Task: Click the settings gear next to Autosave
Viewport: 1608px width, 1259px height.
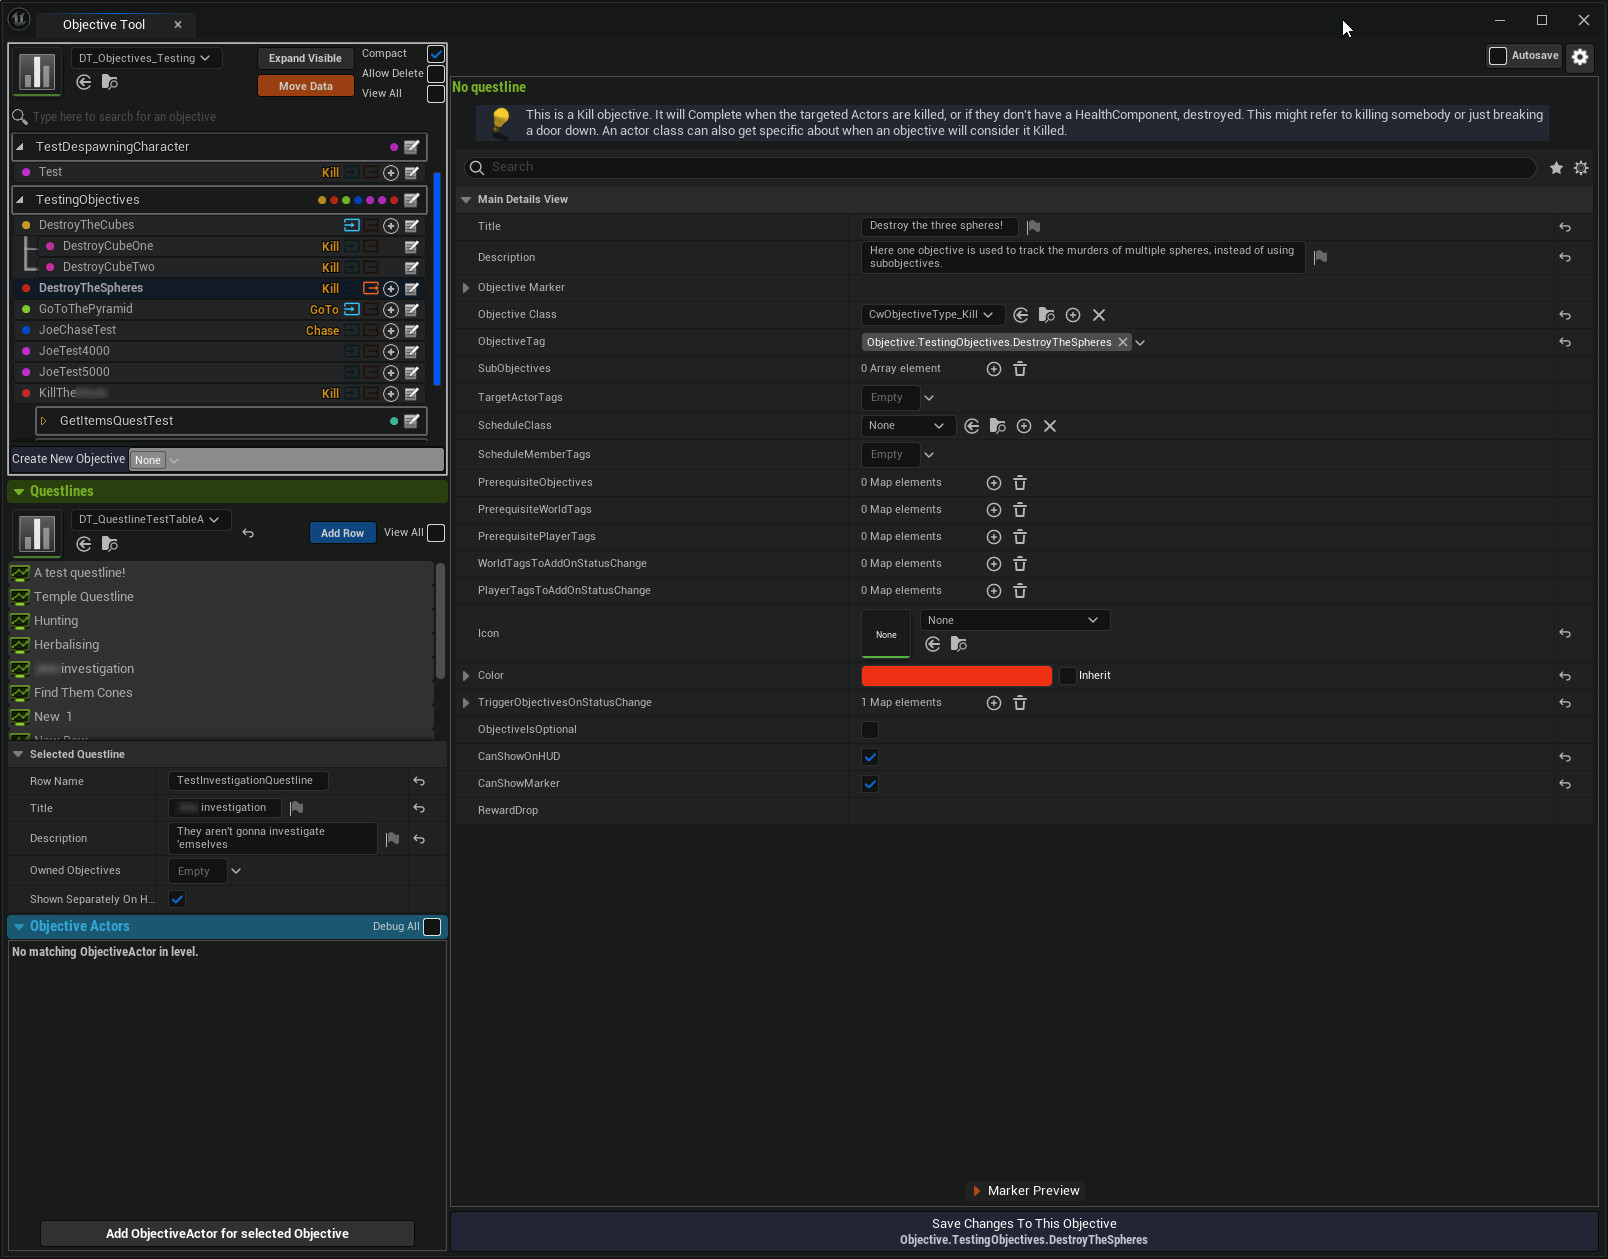Action: tap(1580, 57)
